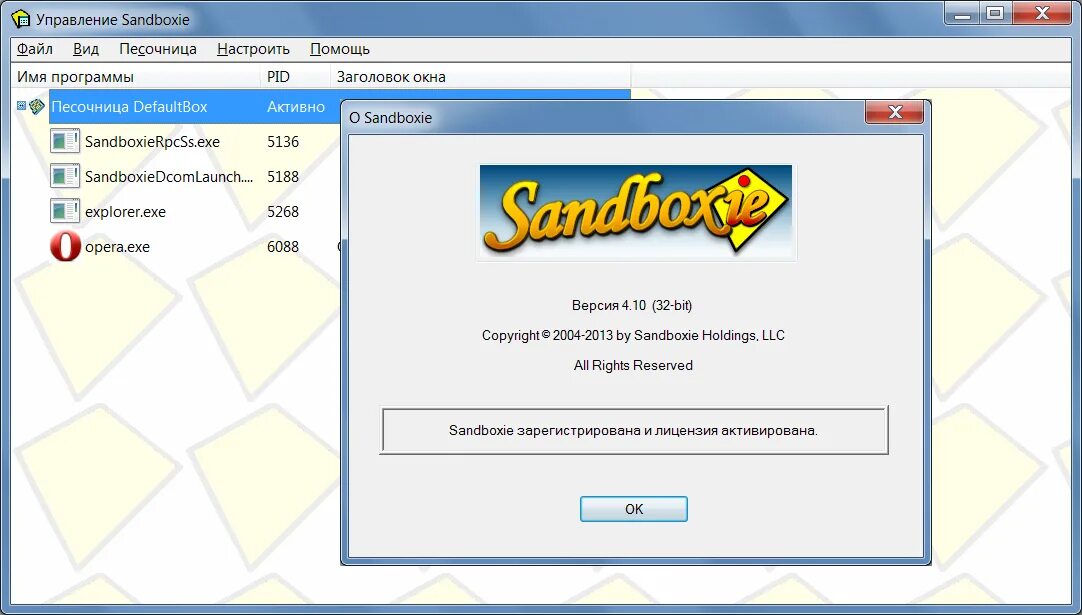Select the opera.exe process name
Viewport: 1082px width, 615px height.
[117, 247]
